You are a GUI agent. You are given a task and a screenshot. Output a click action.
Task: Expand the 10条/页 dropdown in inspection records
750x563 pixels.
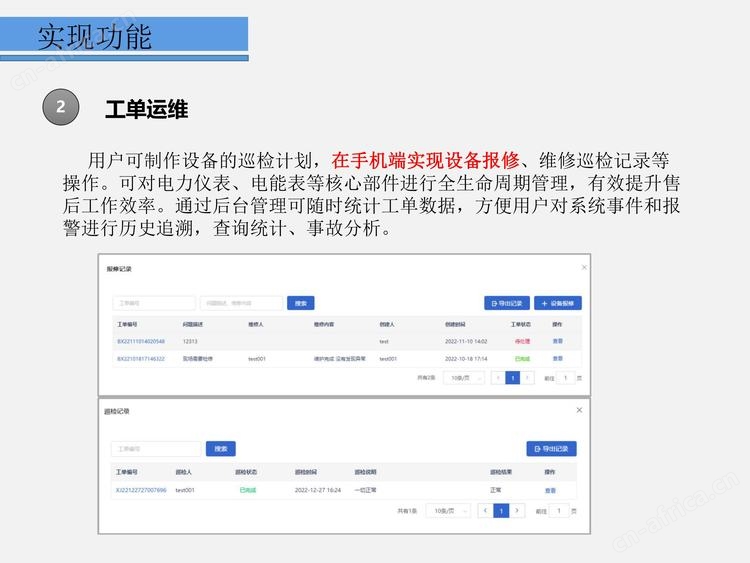click(x=448, y=510)
